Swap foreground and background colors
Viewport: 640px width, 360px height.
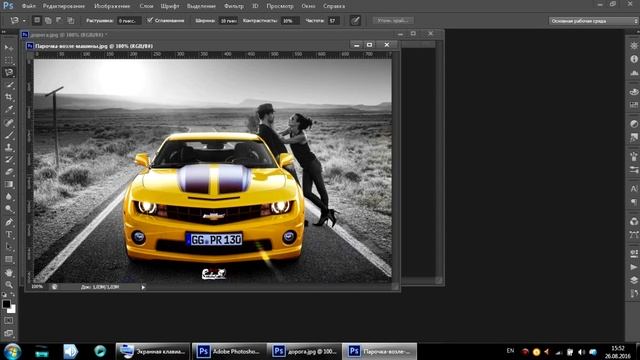[13, 295]
